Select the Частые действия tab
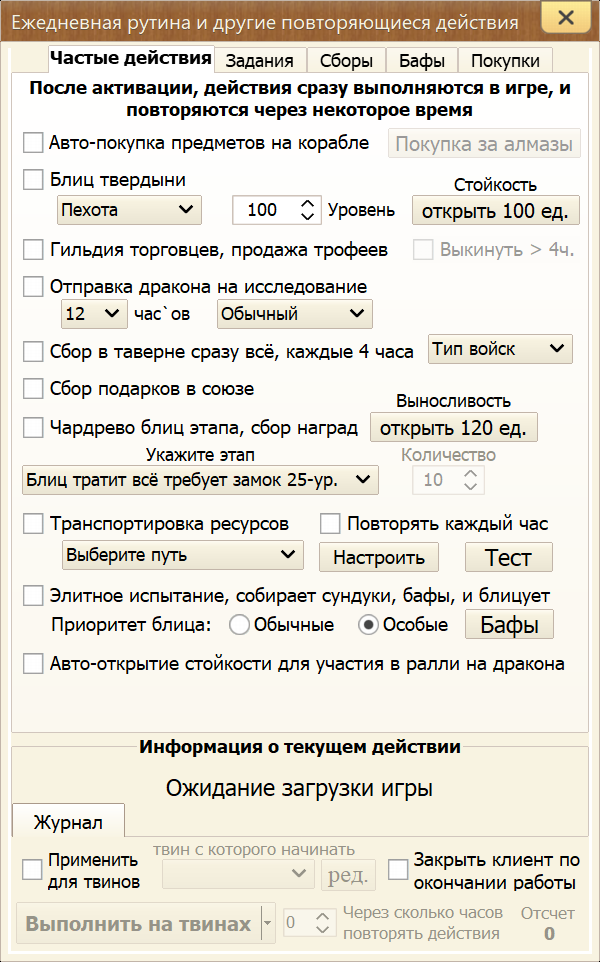Screen dimensions: 600x962 pos(131,58)
